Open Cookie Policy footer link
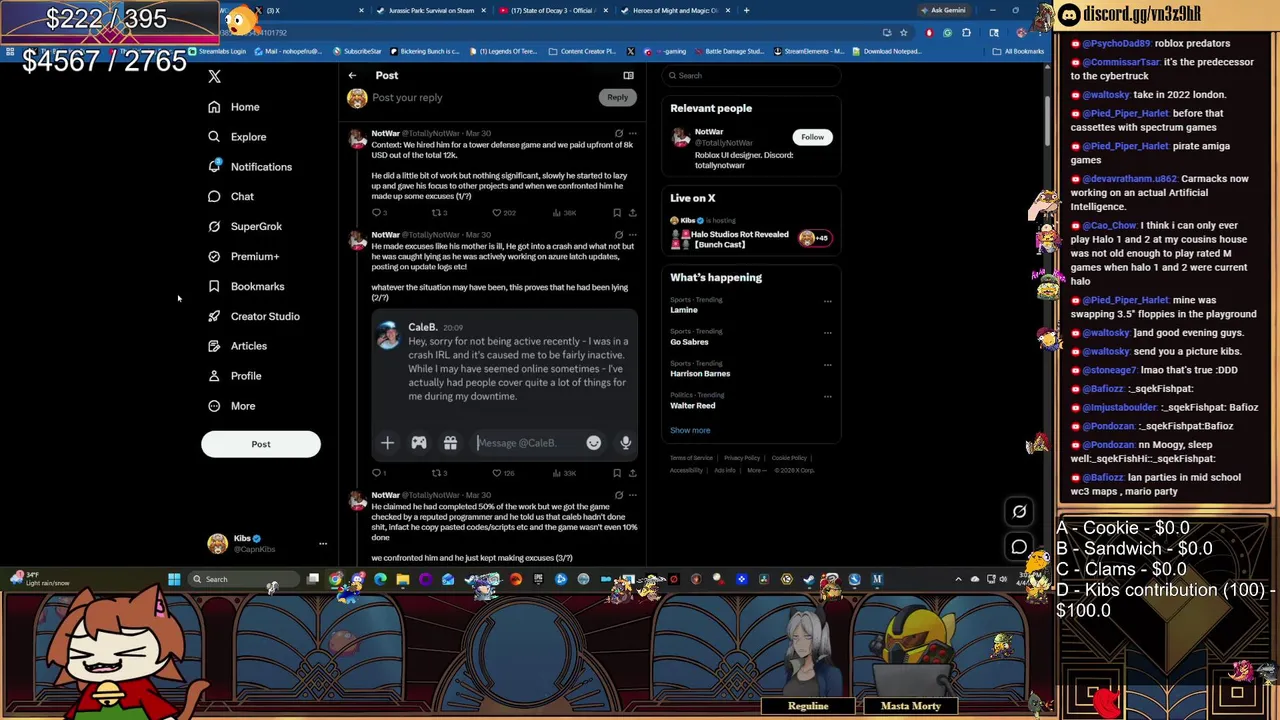The width and height of the screenshot is (1280, 720). [x=789, y=458]
